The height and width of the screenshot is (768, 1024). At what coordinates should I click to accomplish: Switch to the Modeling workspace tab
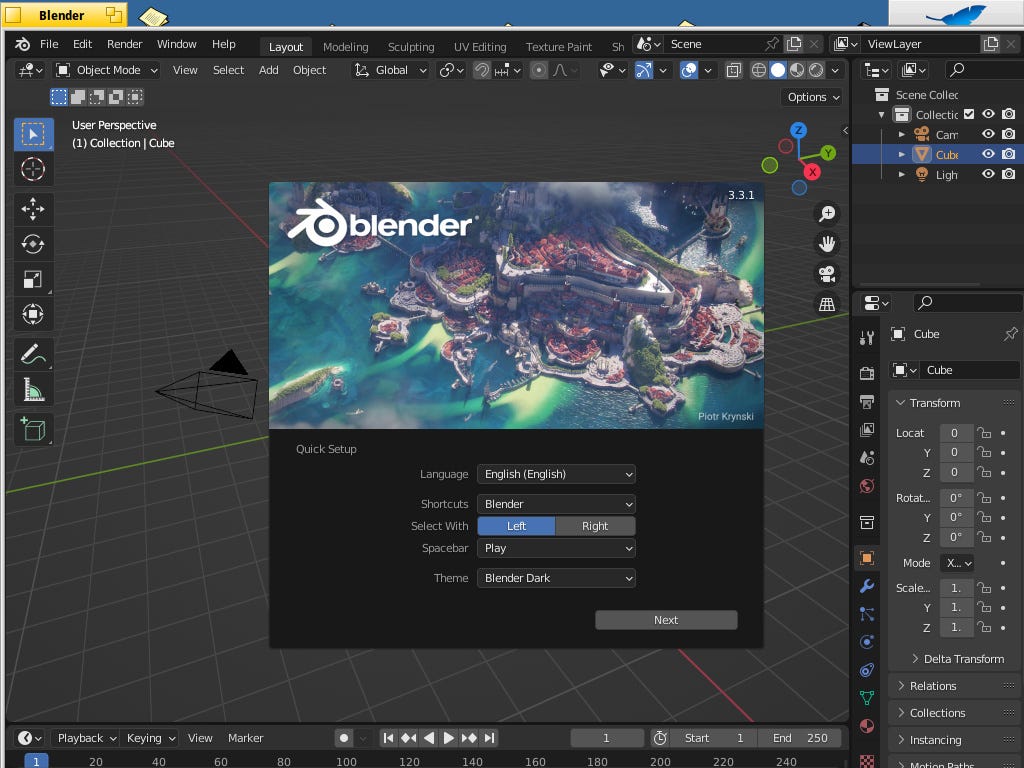(345, 47)
